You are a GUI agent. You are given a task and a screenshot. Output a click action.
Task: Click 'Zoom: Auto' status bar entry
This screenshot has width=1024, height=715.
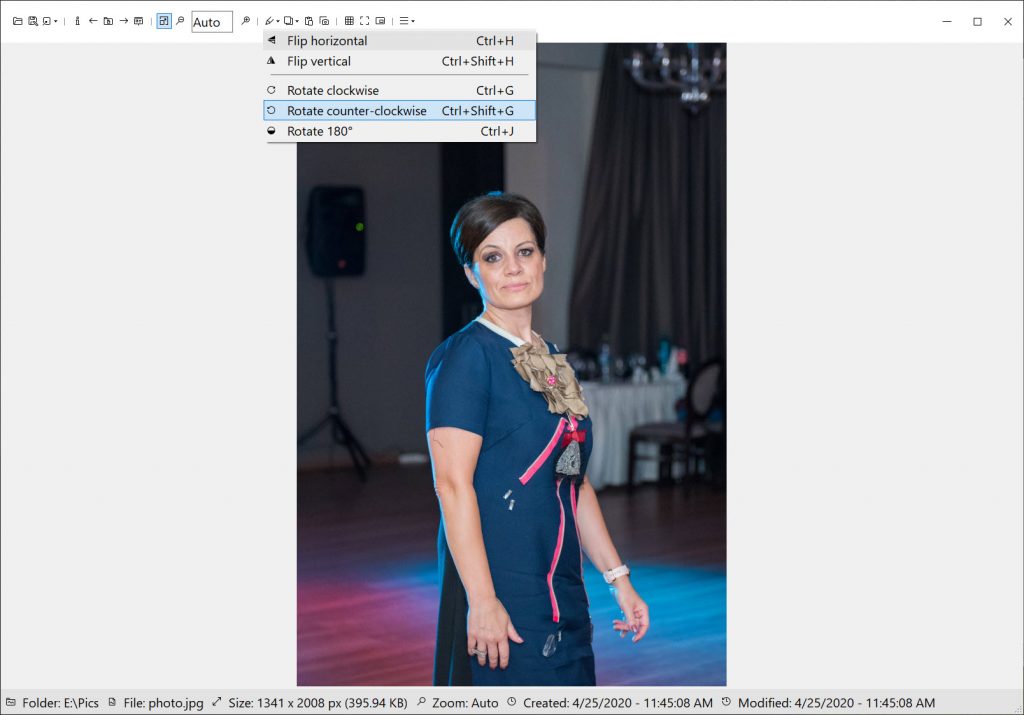465,703
